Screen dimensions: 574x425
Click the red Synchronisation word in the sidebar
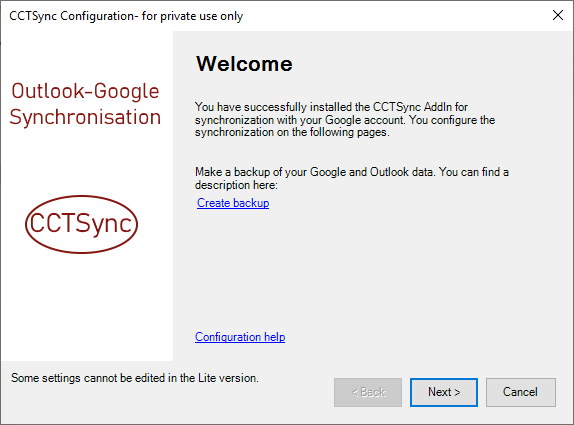click(x=85, y=117)
